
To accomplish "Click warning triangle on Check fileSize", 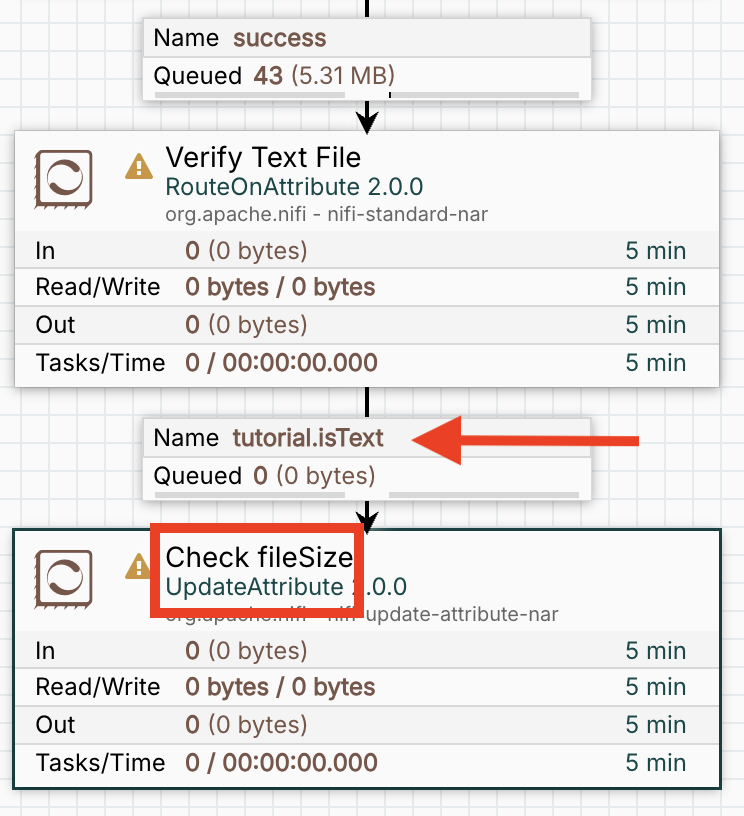I will pos(137,567).
